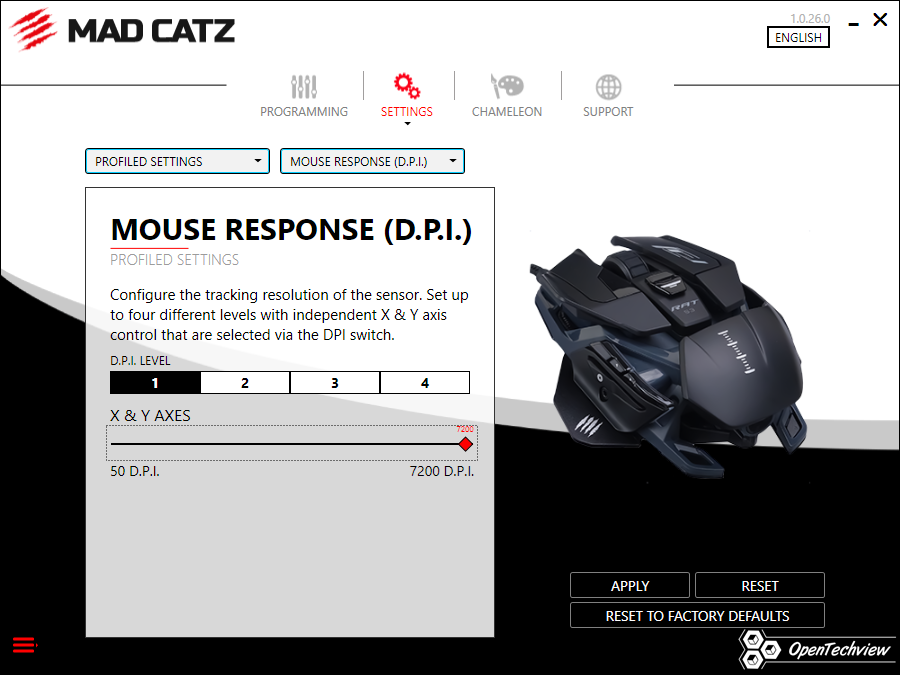Click Reset to Factory Defaults

(x=697, y=615)
